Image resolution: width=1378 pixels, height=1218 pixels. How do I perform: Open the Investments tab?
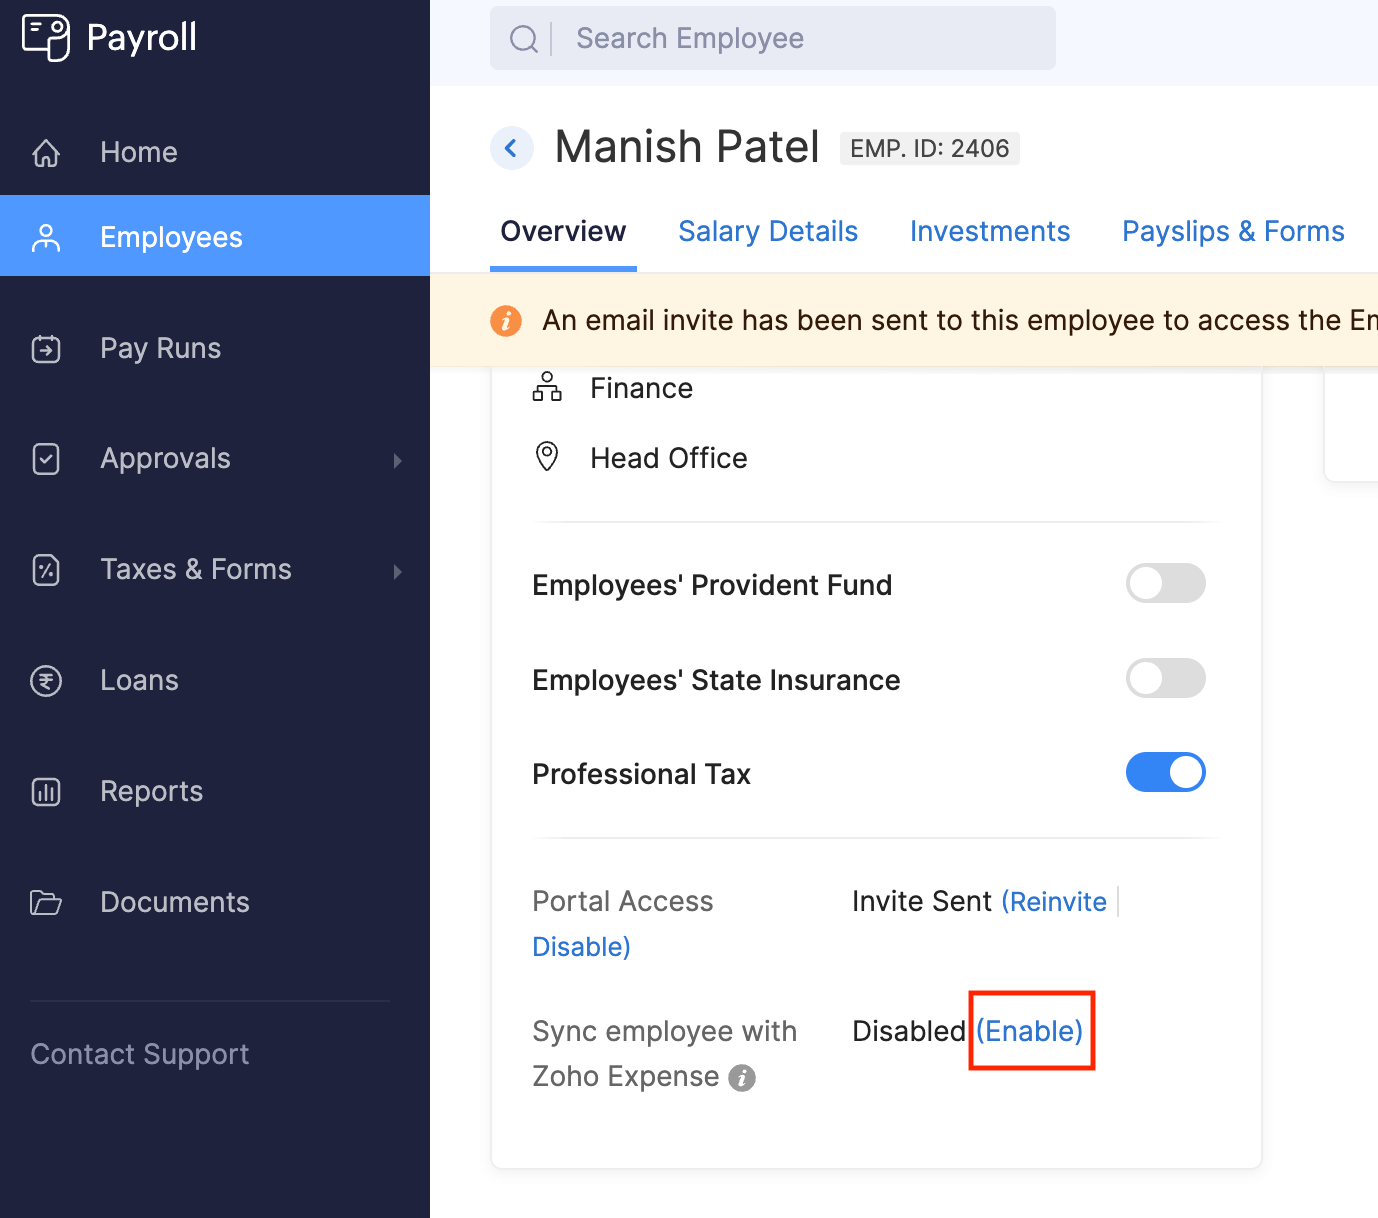pyautogui.click(x=990, y=231)
